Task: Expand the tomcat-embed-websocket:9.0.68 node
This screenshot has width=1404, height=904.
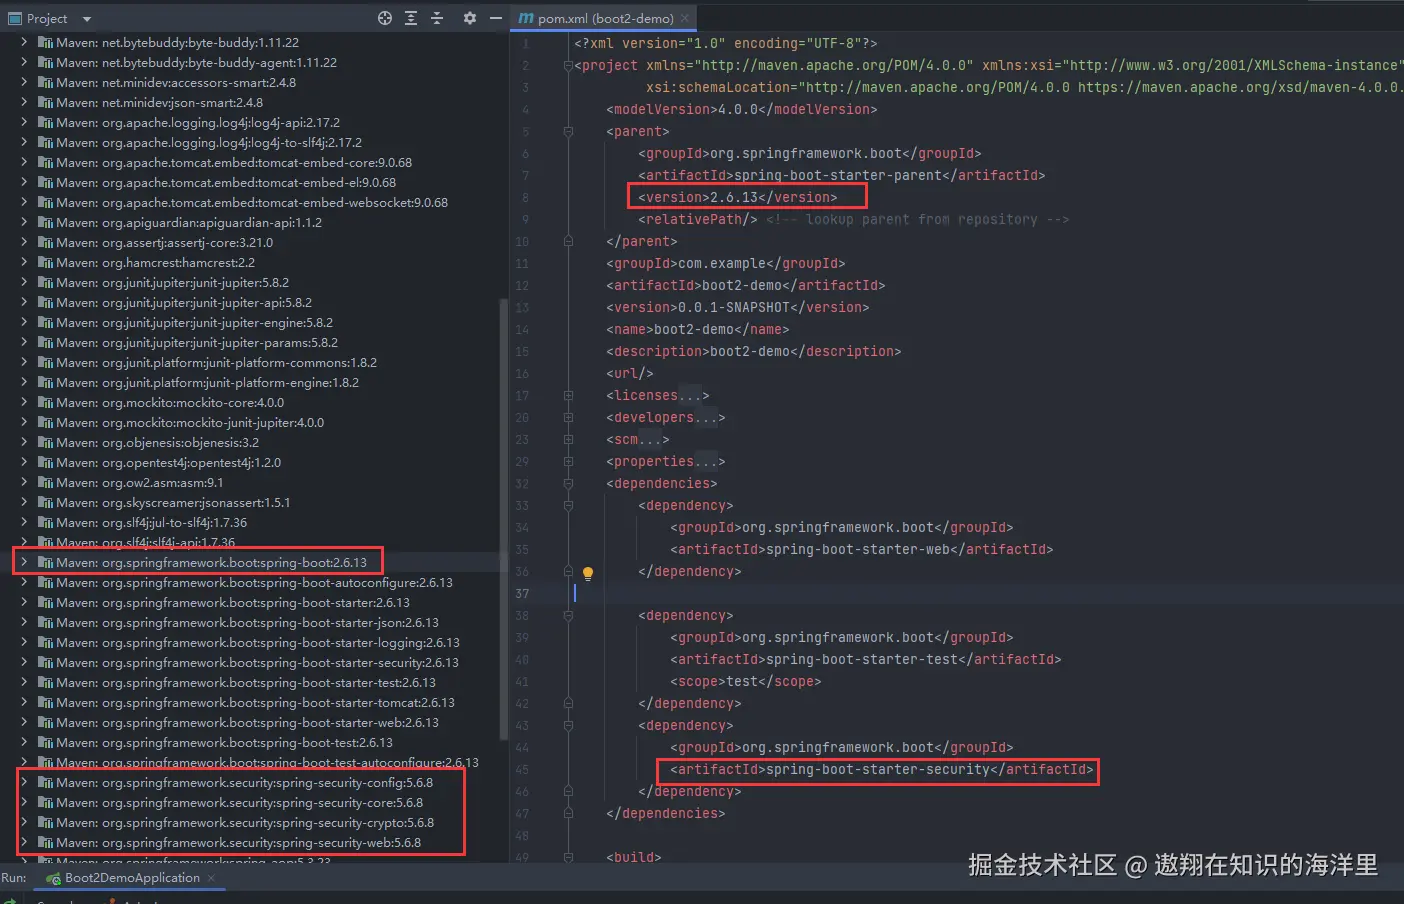Action: click(24, 203)
